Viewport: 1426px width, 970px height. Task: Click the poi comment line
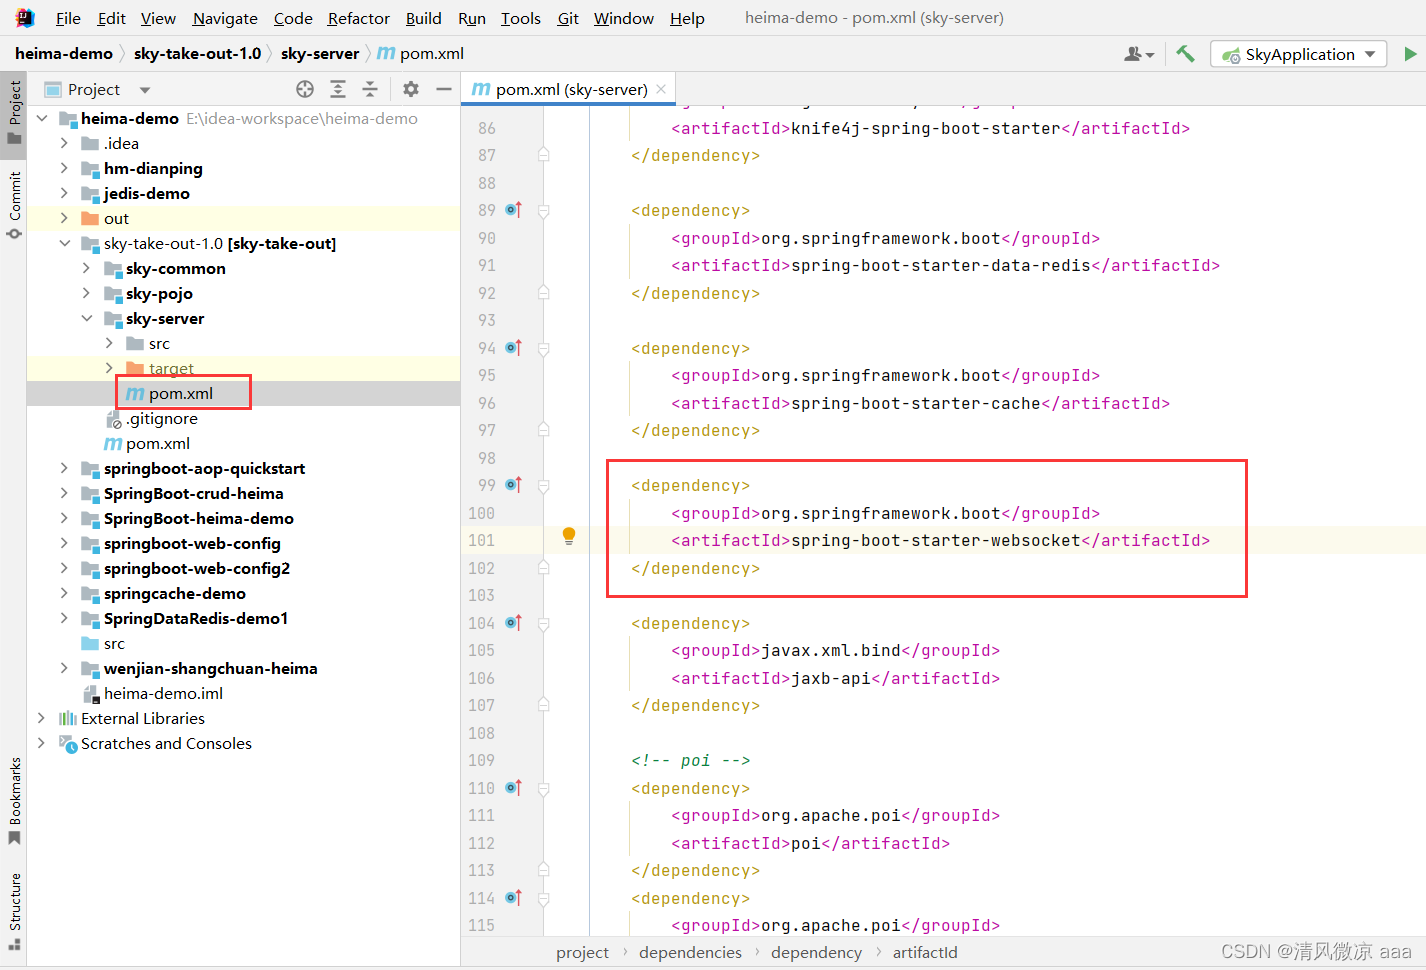pyautogui.click(x=690, y=760)
